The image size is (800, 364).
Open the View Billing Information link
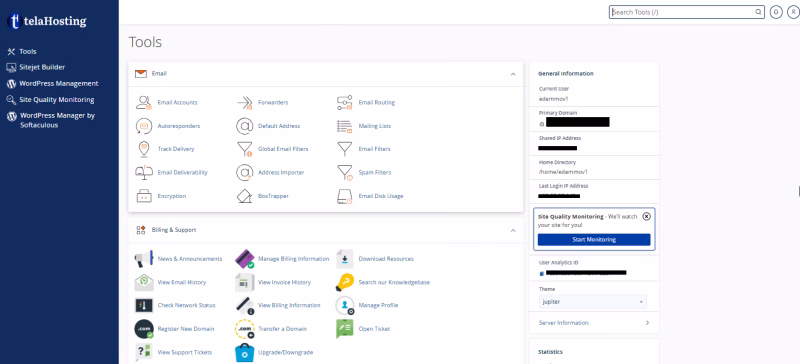289,305
